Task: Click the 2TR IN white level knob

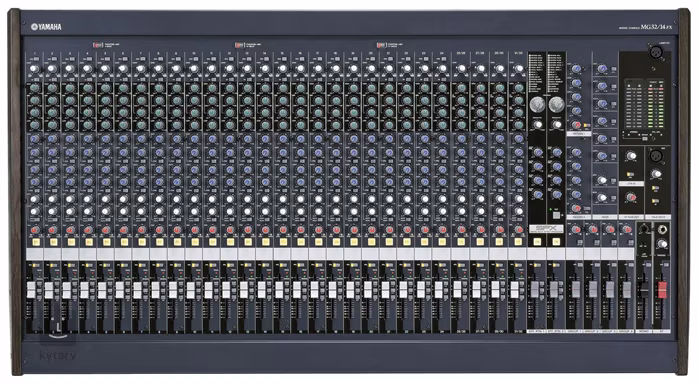Action: point(631,156)
